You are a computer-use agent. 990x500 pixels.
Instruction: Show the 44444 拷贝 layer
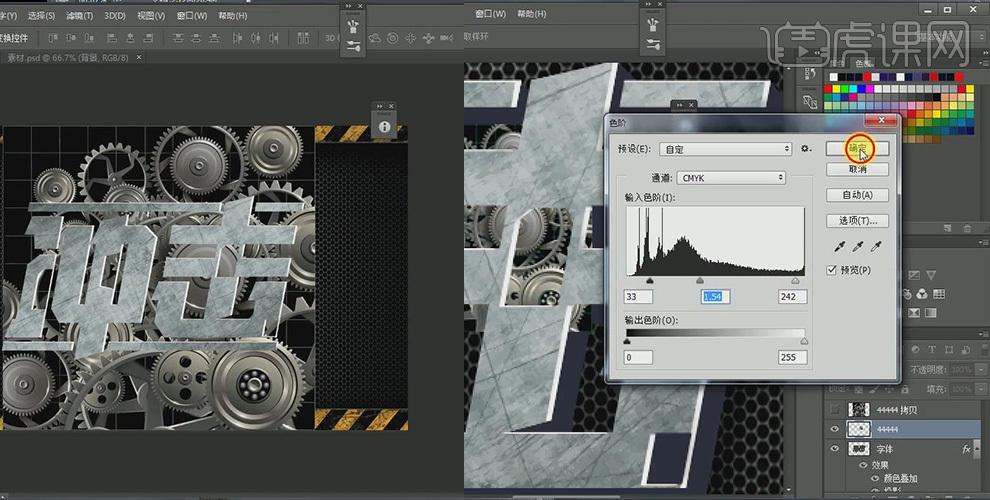point(836,409)
